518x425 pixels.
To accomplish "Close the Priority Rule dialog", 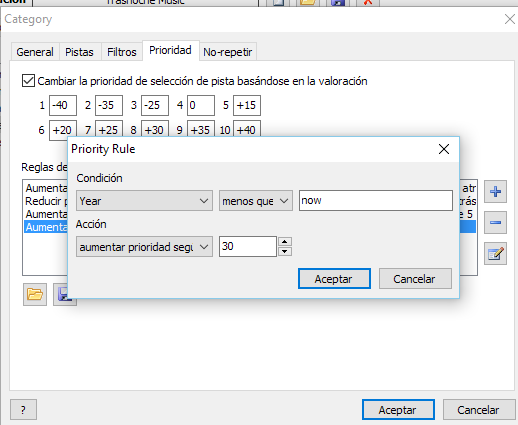I will (x=444, y=149).
